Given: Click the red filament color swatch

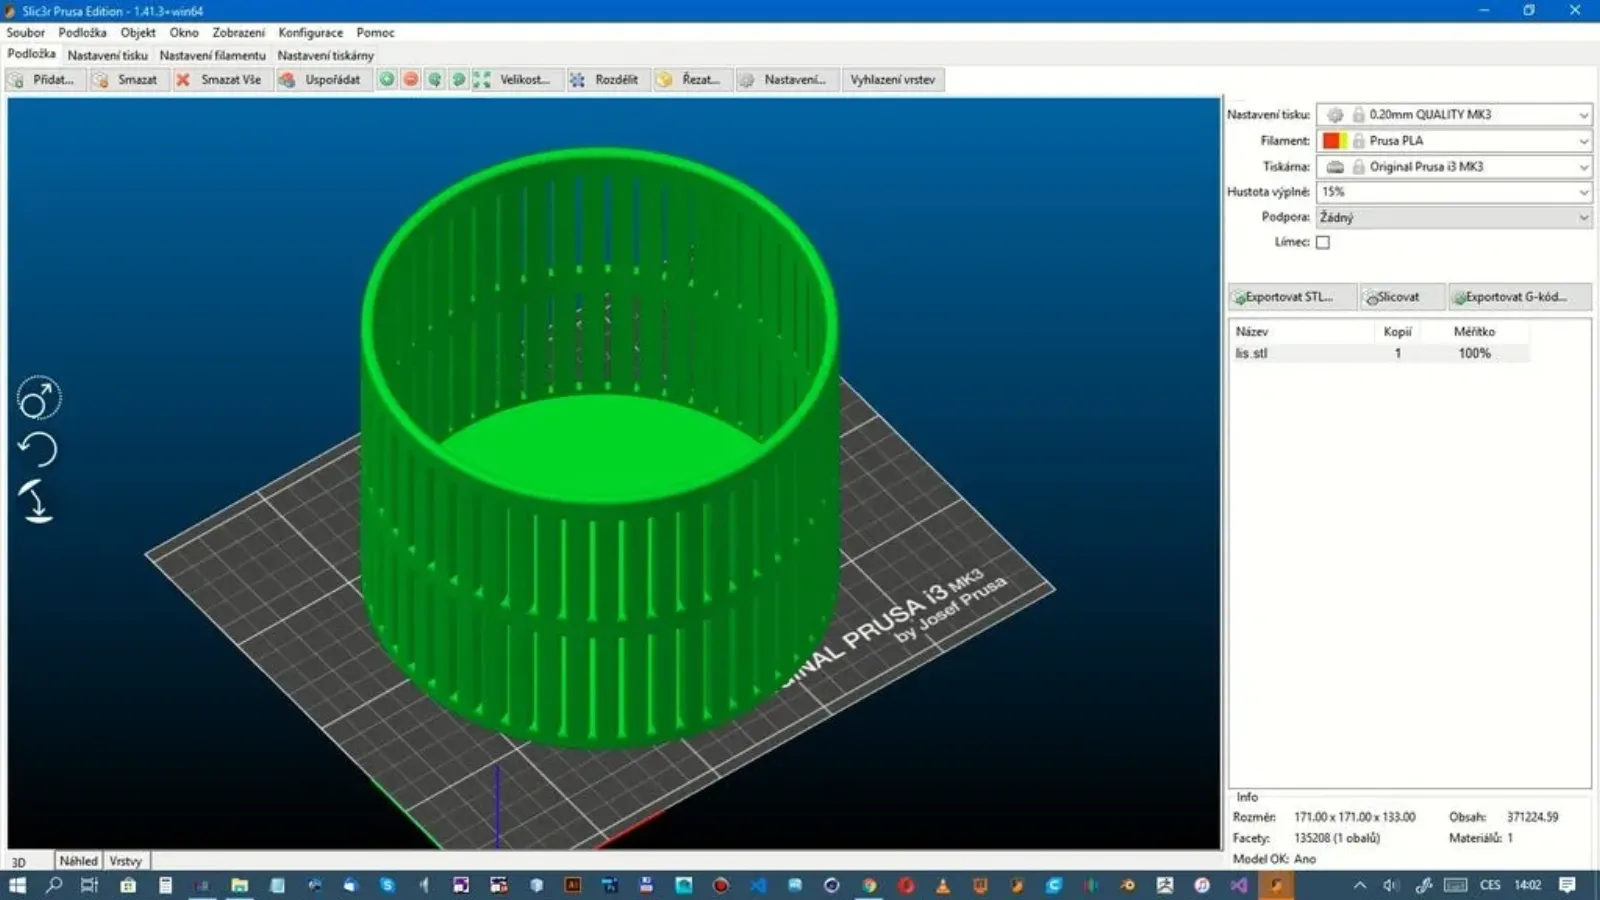Looking at the screenshot, I should [x=1331, y=141].
